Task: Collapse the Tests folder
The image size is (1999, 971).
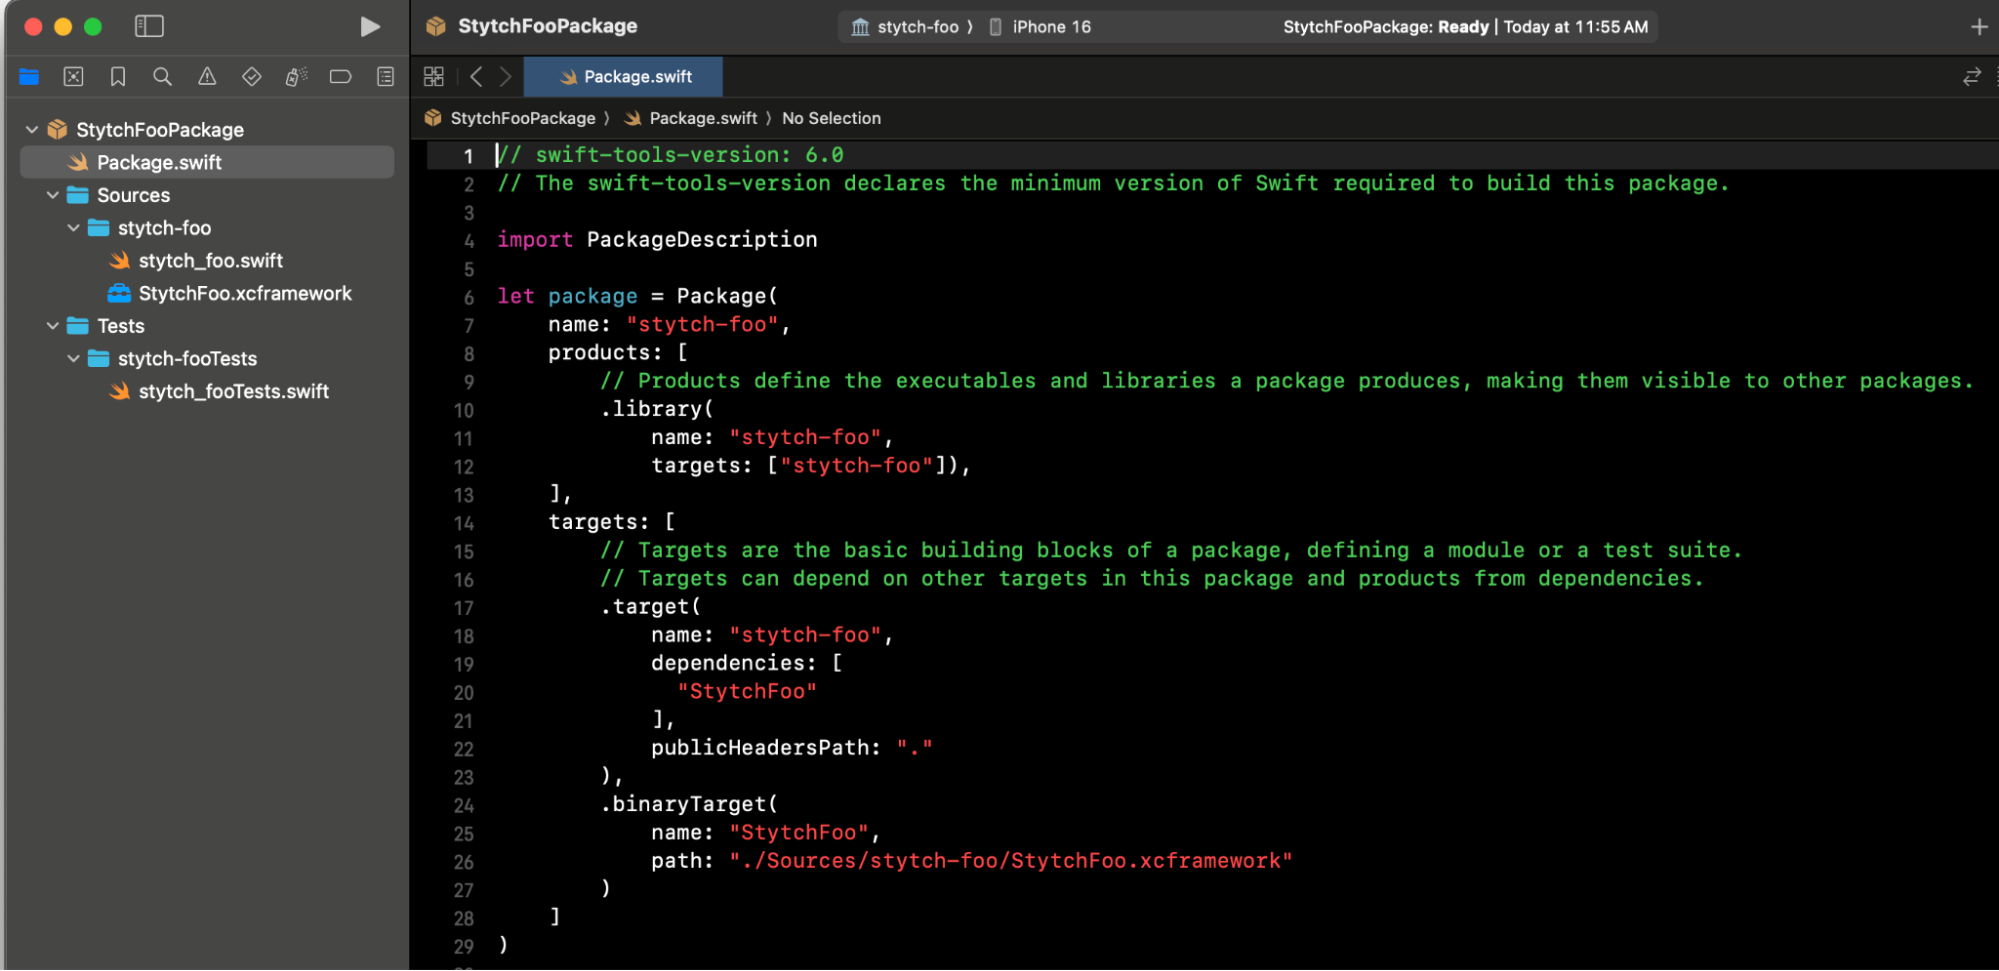Action: pyautogui.click(x=53, y=326)
